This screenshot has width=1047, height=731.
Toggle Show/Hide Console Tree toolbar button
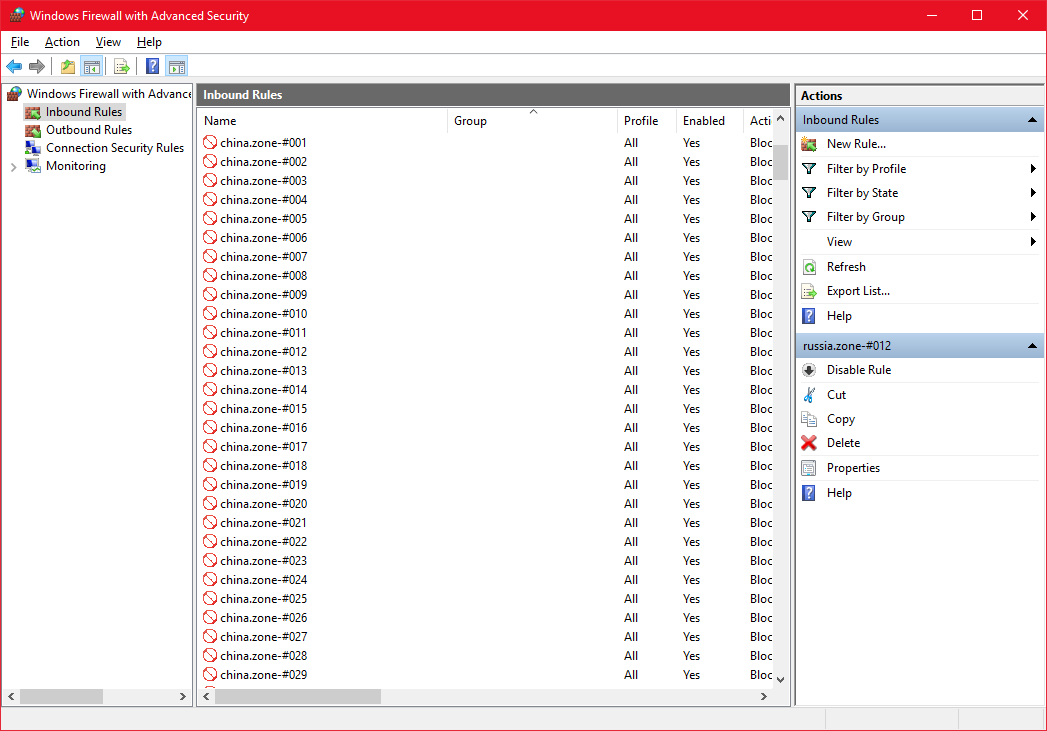pos(91,67)
